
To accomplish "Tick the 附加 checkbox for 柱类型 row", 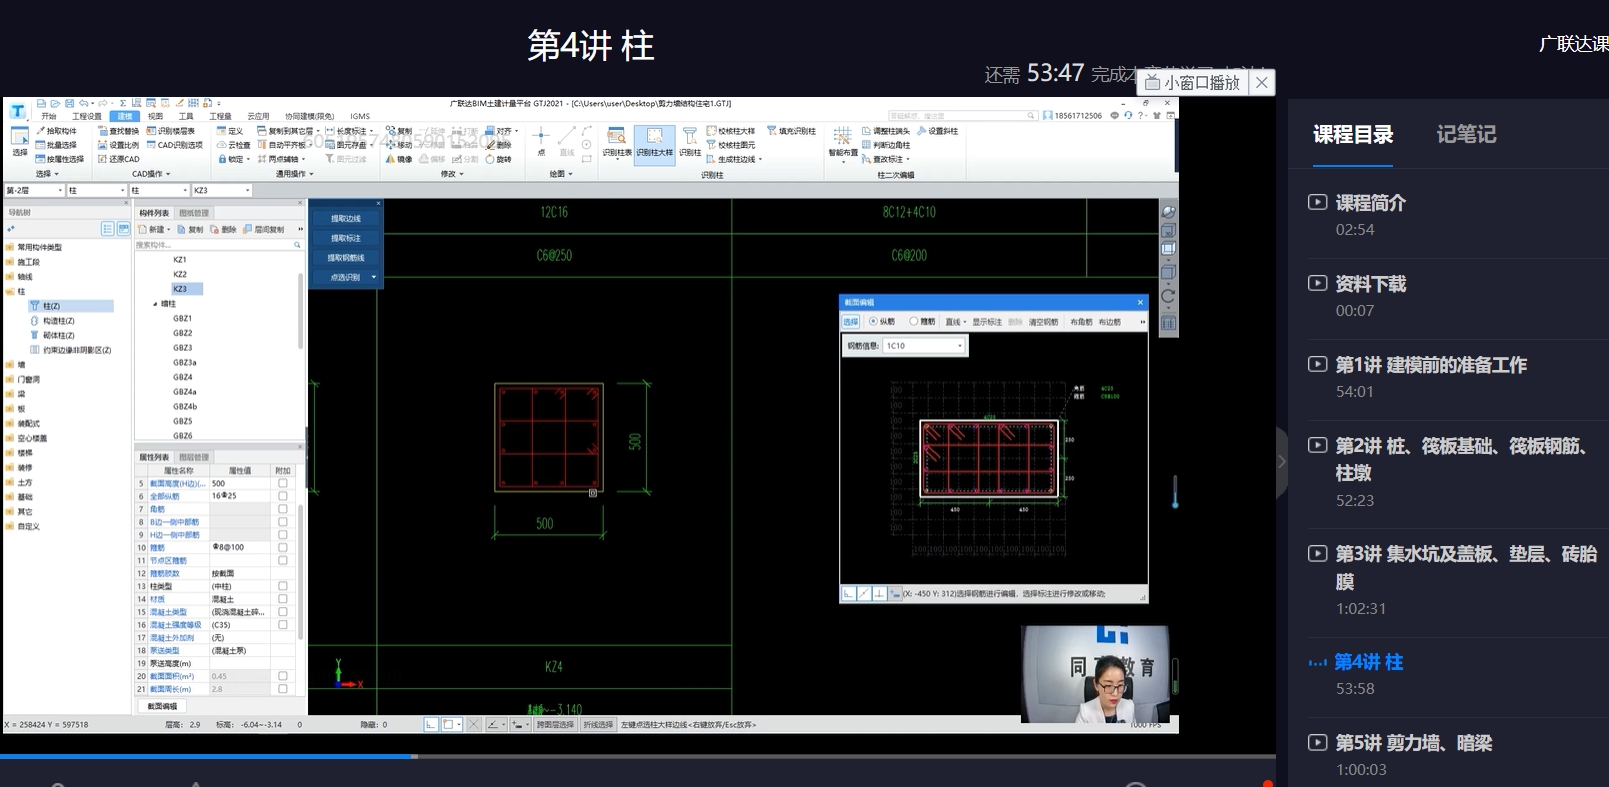I will point(283,586).
